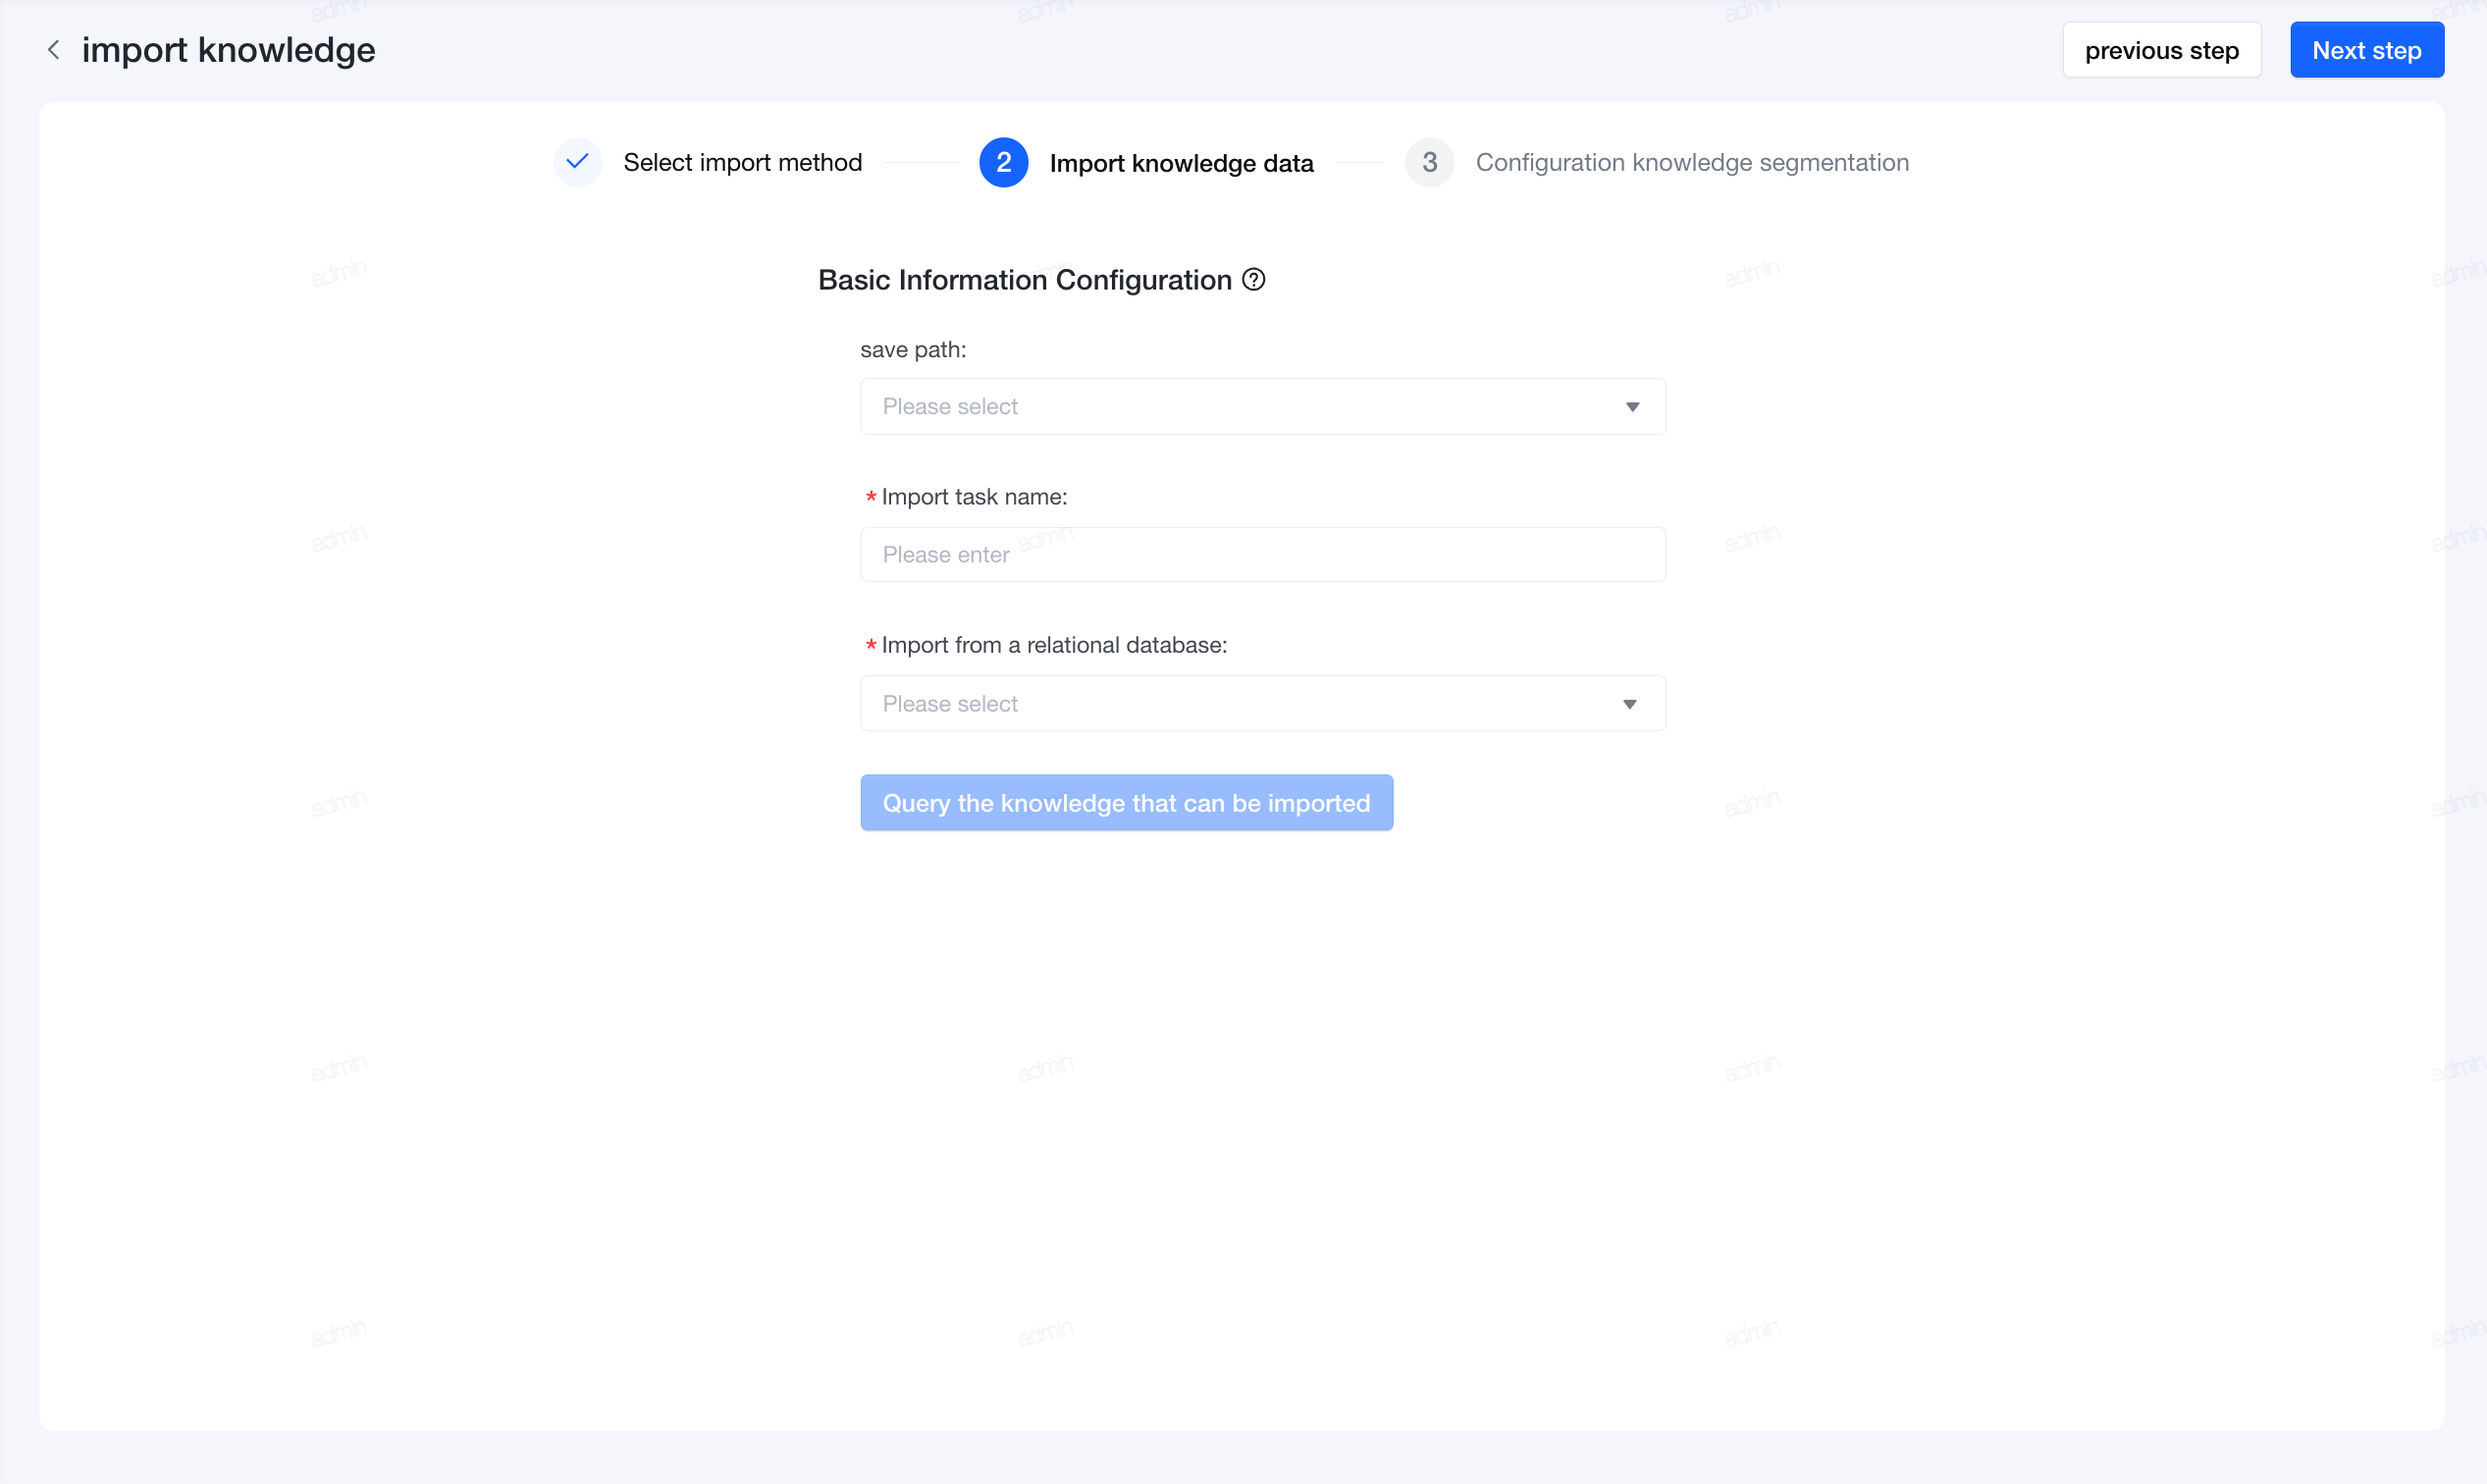
Task: Click the help question mark icon
Action: tap(1253, 280)
